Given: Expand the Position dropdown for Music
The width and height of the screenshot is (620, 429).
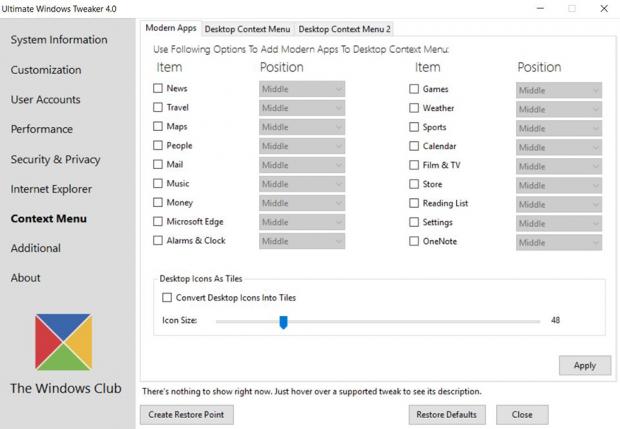Looking at the screenshot, I should point(302,184).
